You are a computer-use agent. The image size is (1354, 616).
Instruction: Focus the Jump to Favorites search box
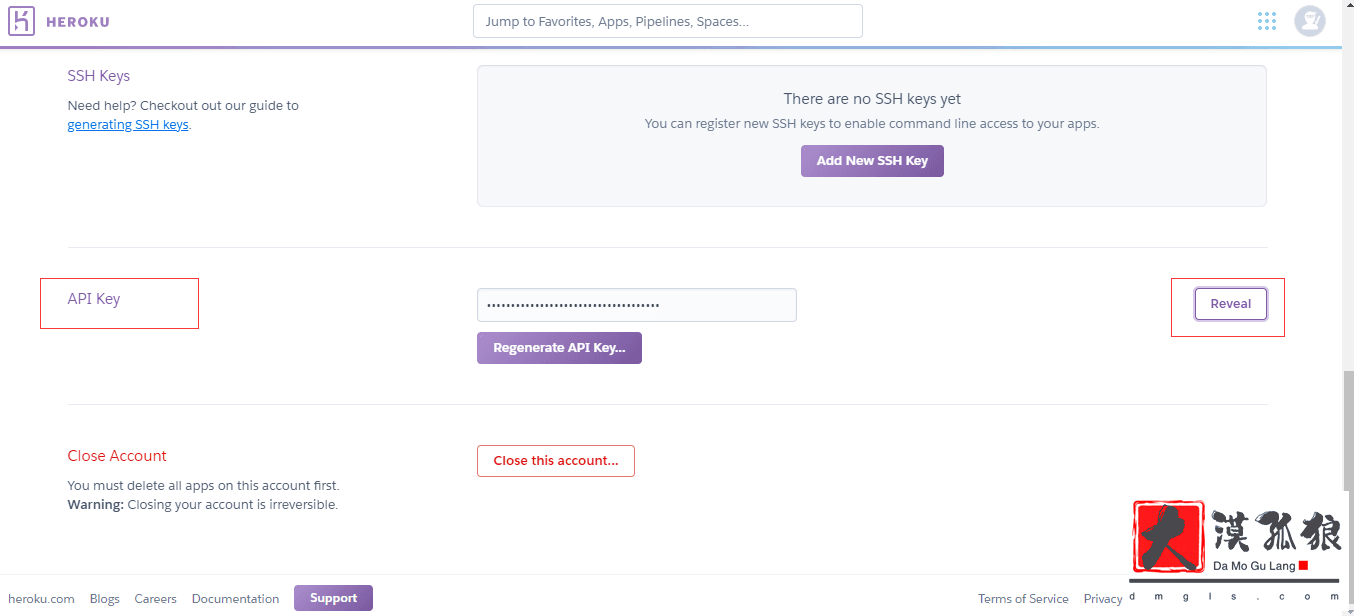pyautogui.click(x=667, y=21)
